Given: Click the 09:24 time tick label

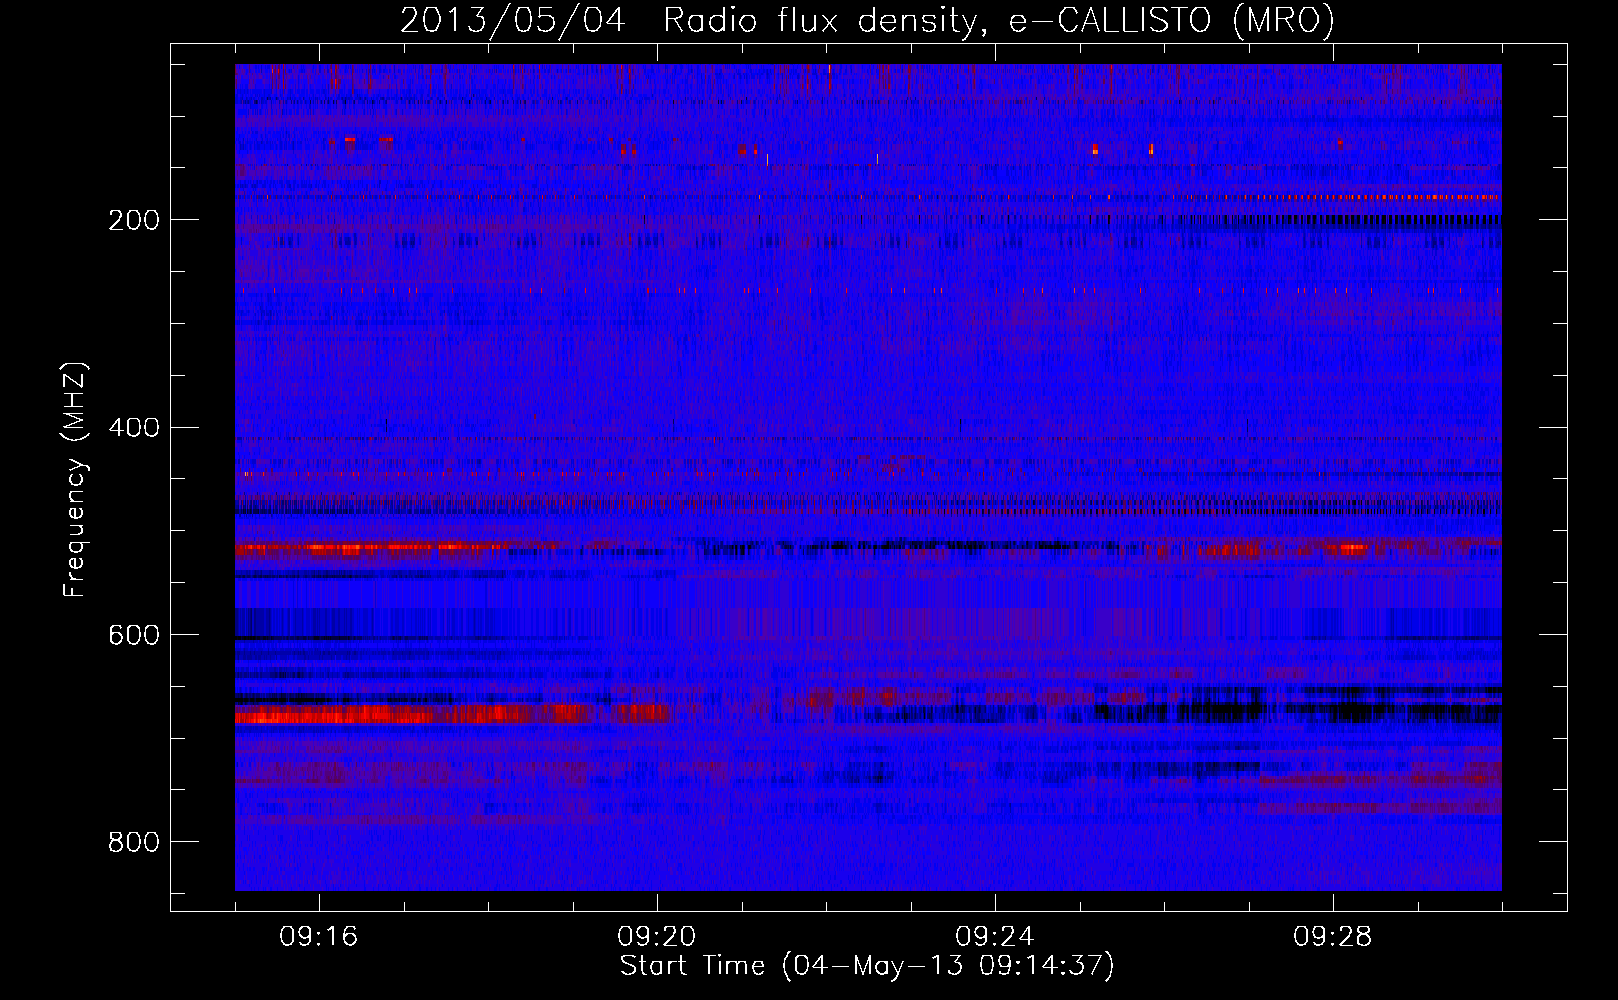Looking at the screenshot, I should tap(995, 937).
